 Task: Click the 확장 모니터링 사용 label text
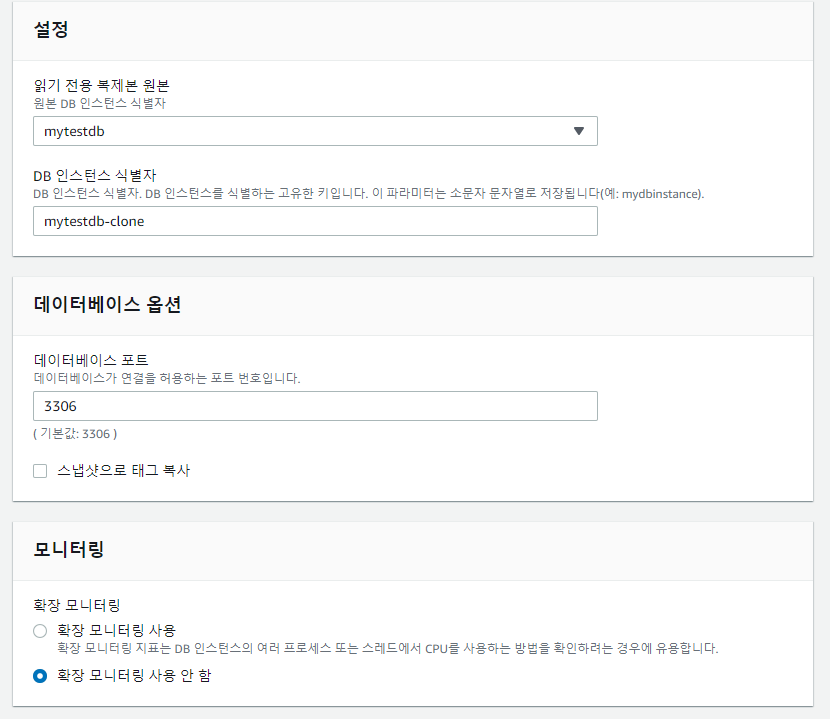[x=116, y=630]
